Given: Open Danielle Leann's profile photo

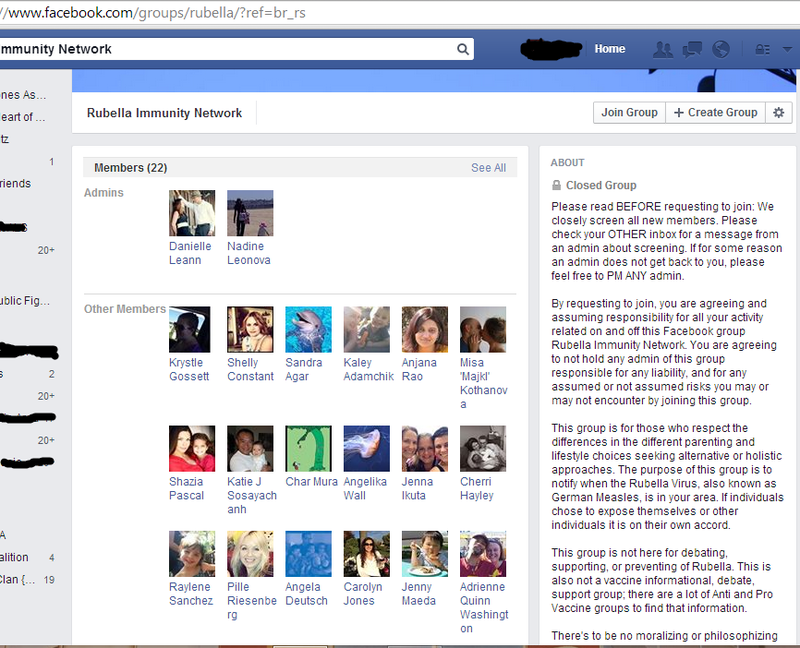Looking at the screenshot, I should coord(192,213).
